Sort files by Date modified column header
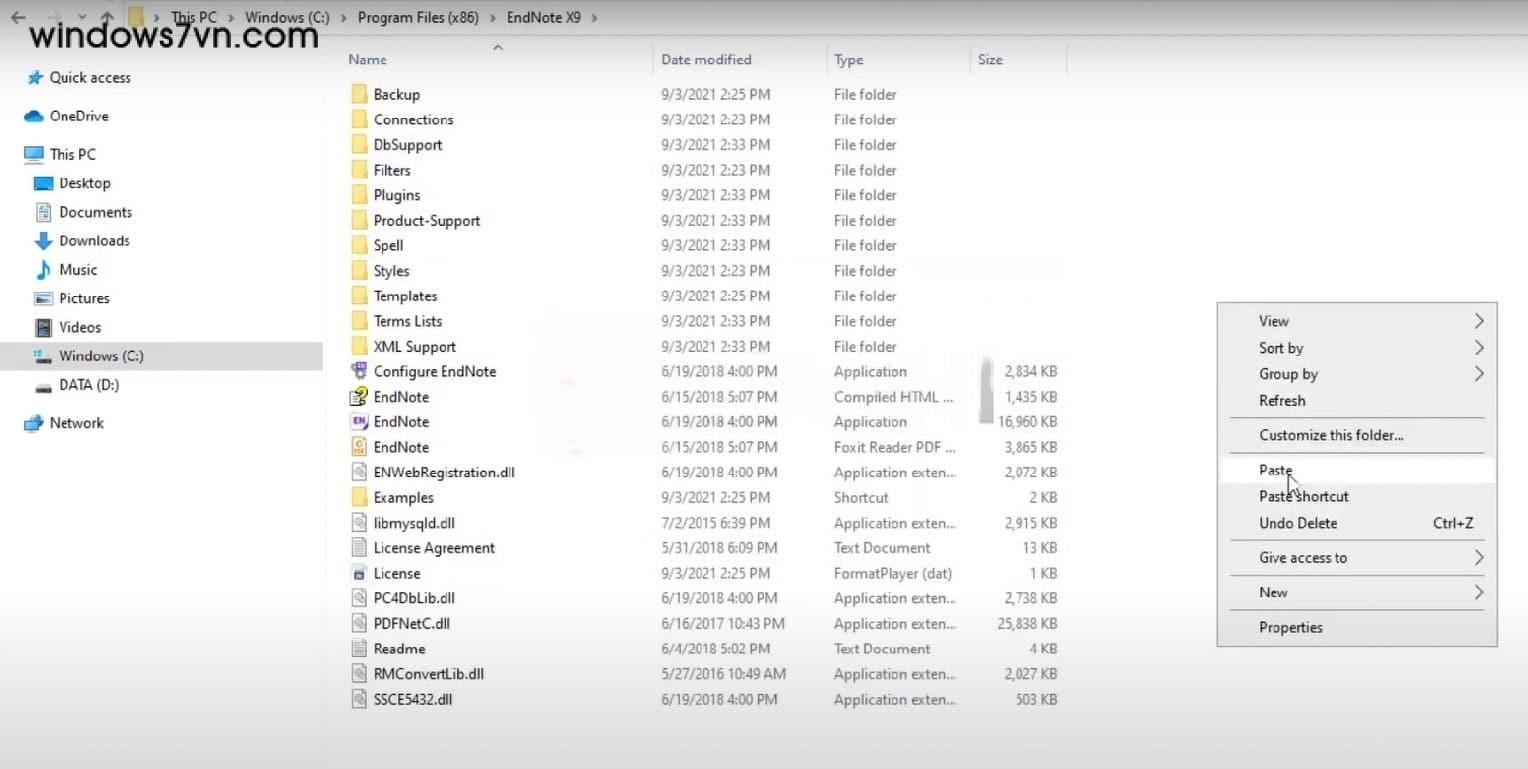This screenshot has height=769, width=1528. tap(706, 60)
